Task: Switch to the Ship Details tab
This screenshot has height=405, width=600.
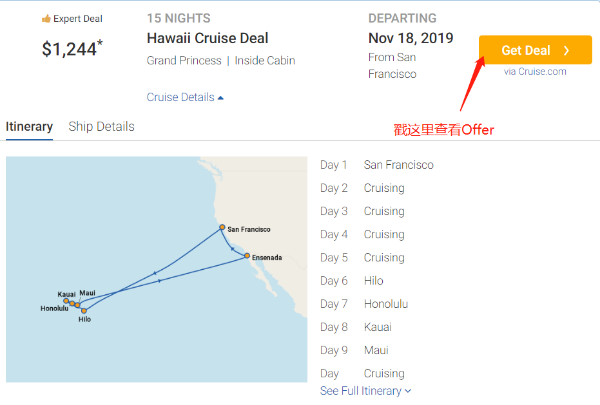Action: tap(101, 127)
